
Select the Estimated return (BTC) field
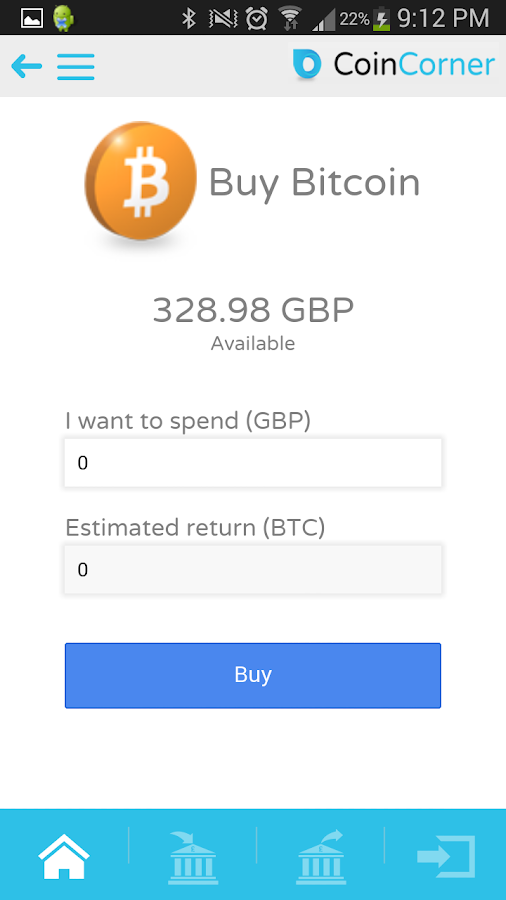click(x=253, y=569)
